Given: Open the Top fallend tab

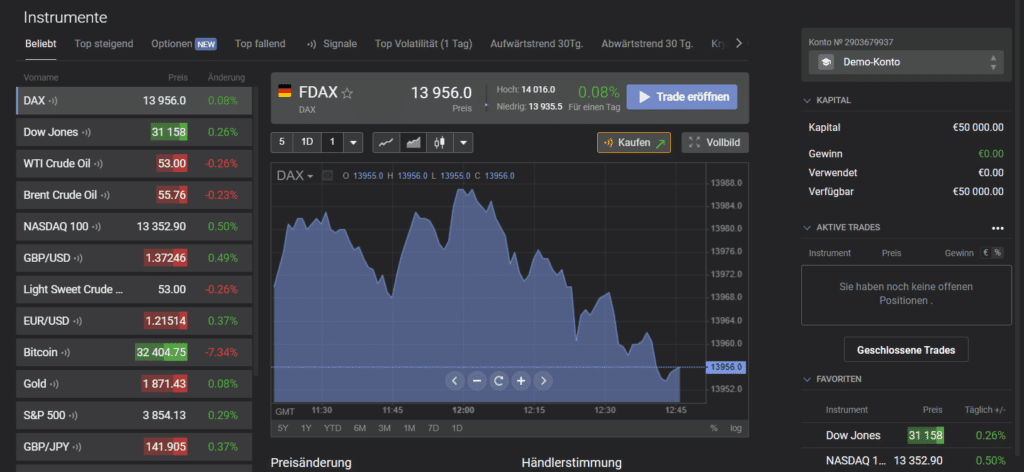Looking at the screenshot, I should pos(260,44).
